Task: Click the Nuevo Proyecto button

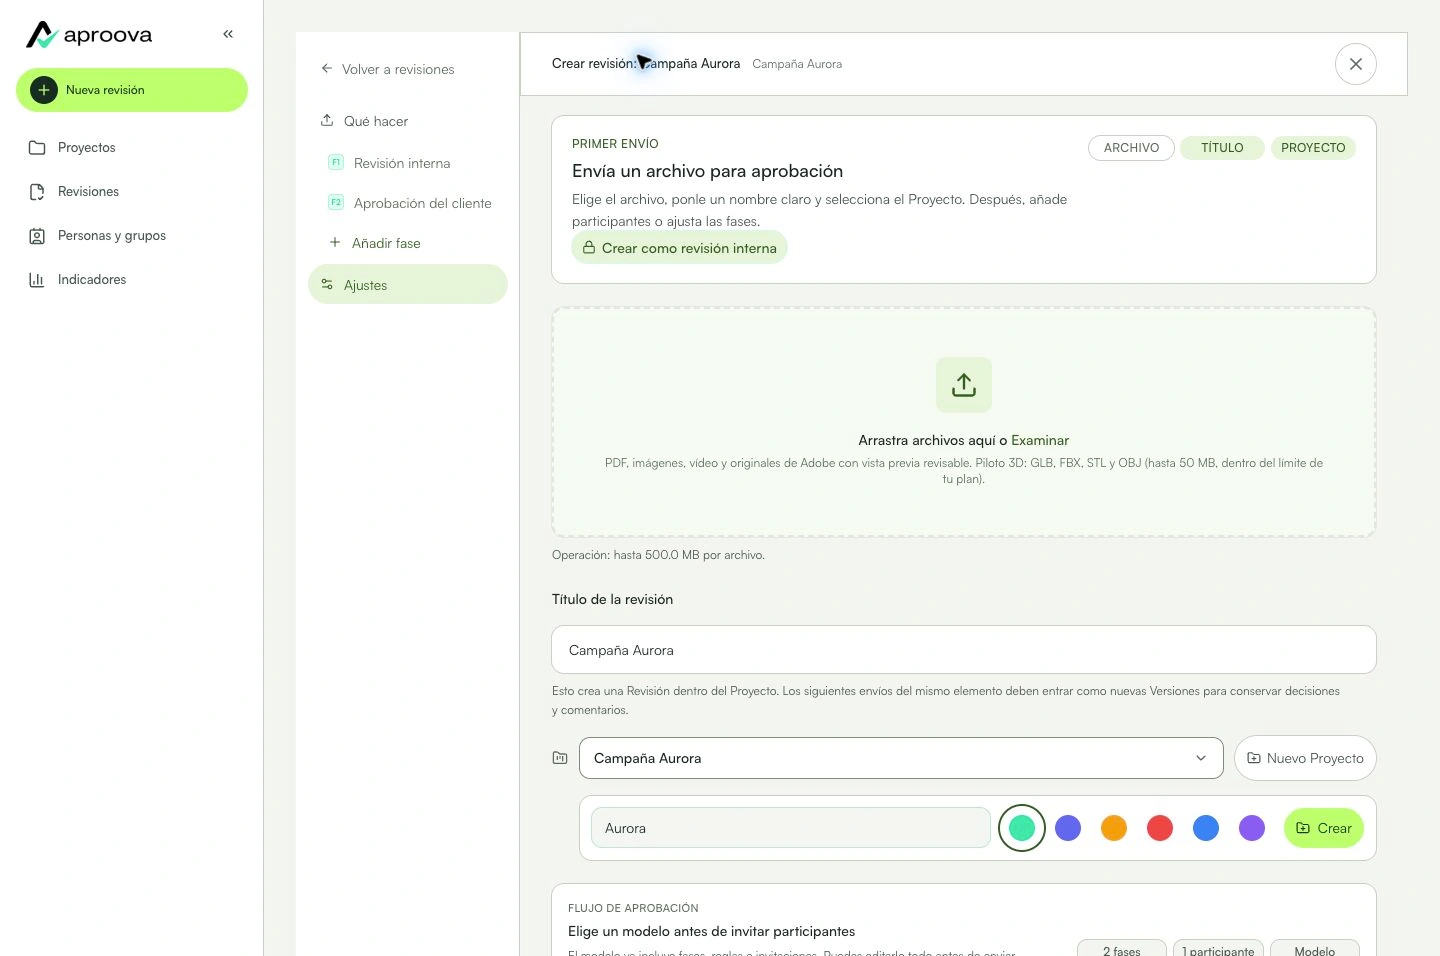Action: [x=1305, y=758]
